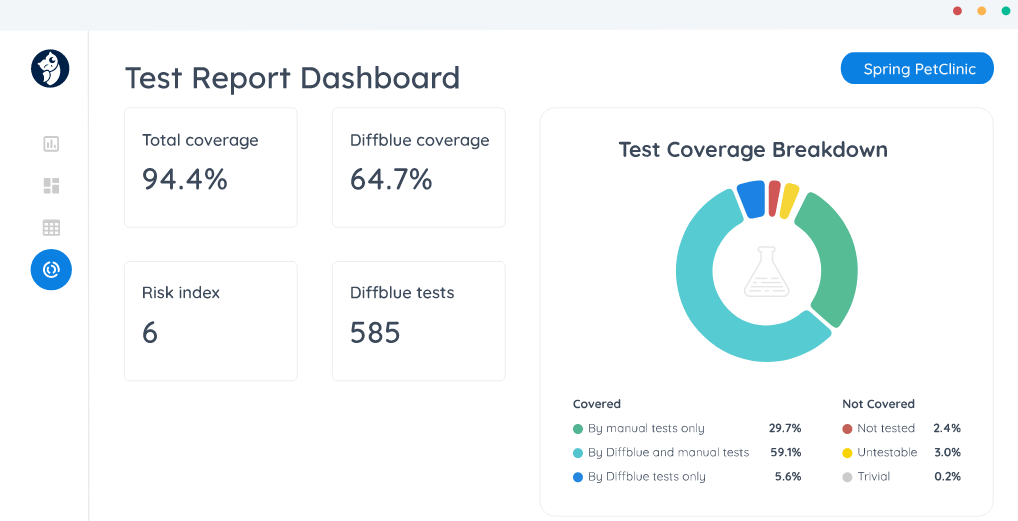Open the table grid sidebar icon
The width and height of the screenshot is (1018, 521).
(x=51, y=228)
